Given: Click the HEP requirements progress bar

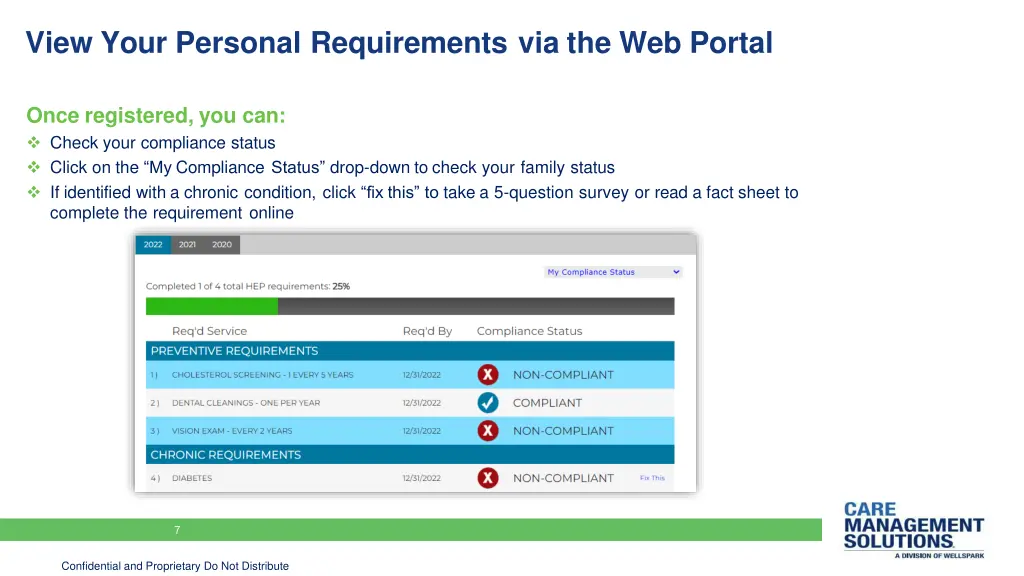Looking at the screenshot, I should click(410, 306).
